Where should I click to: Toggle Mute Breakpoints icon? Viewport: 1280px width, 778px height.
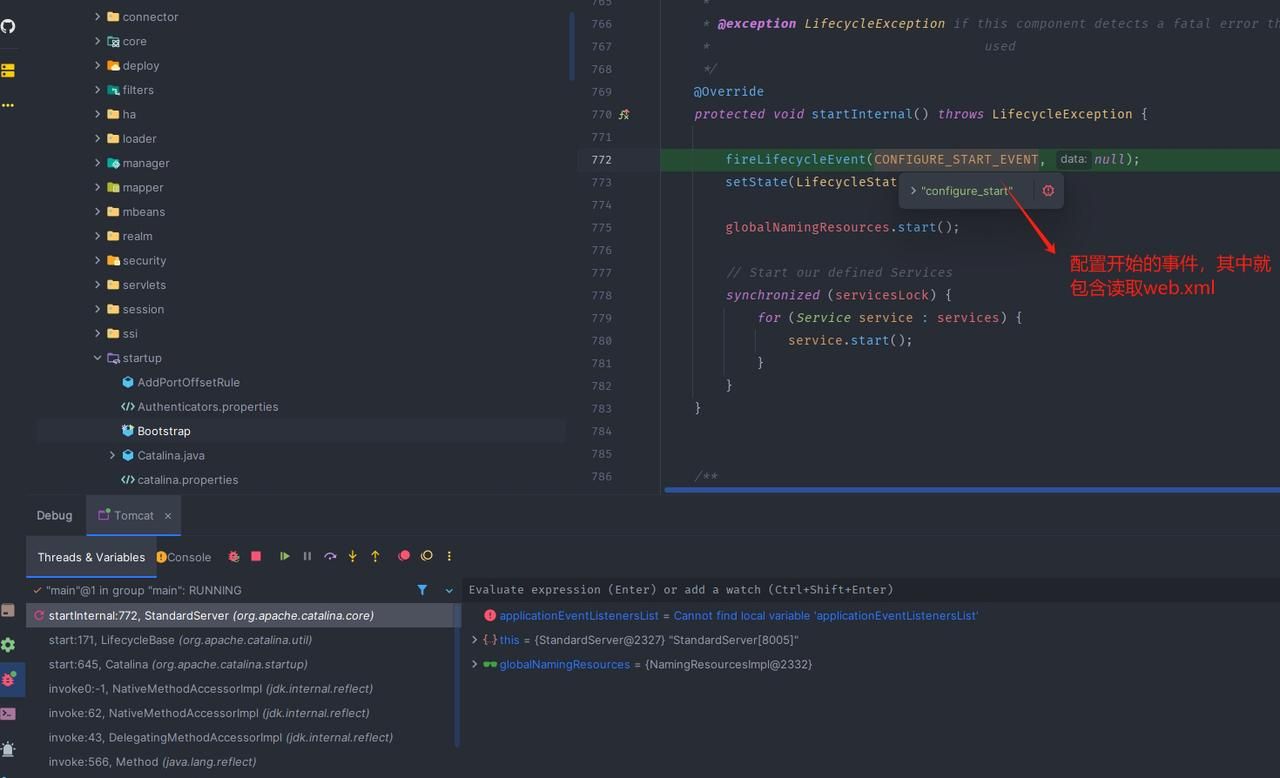pyautogui.click(x=427, y=556)
